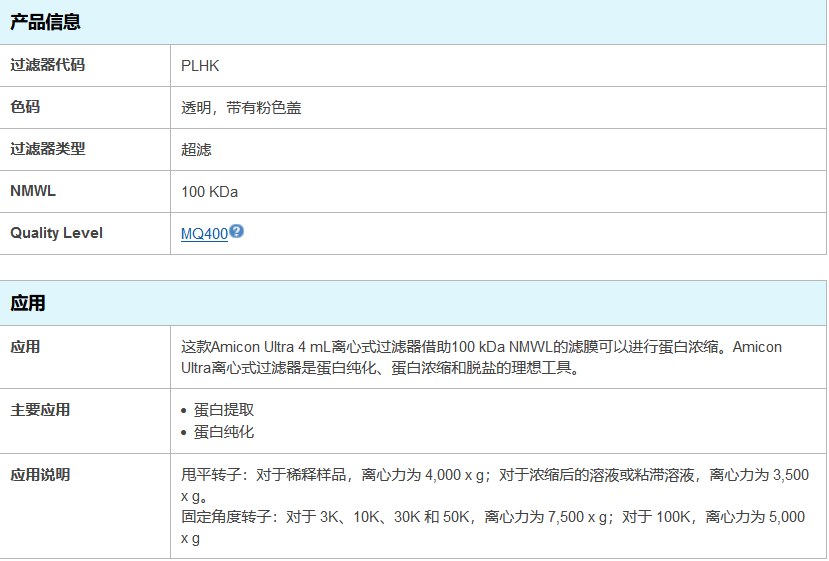The width and height of the screenshot is (829, 561).
Task: Click the 应用 row label in table
Action: pos(25,347)
